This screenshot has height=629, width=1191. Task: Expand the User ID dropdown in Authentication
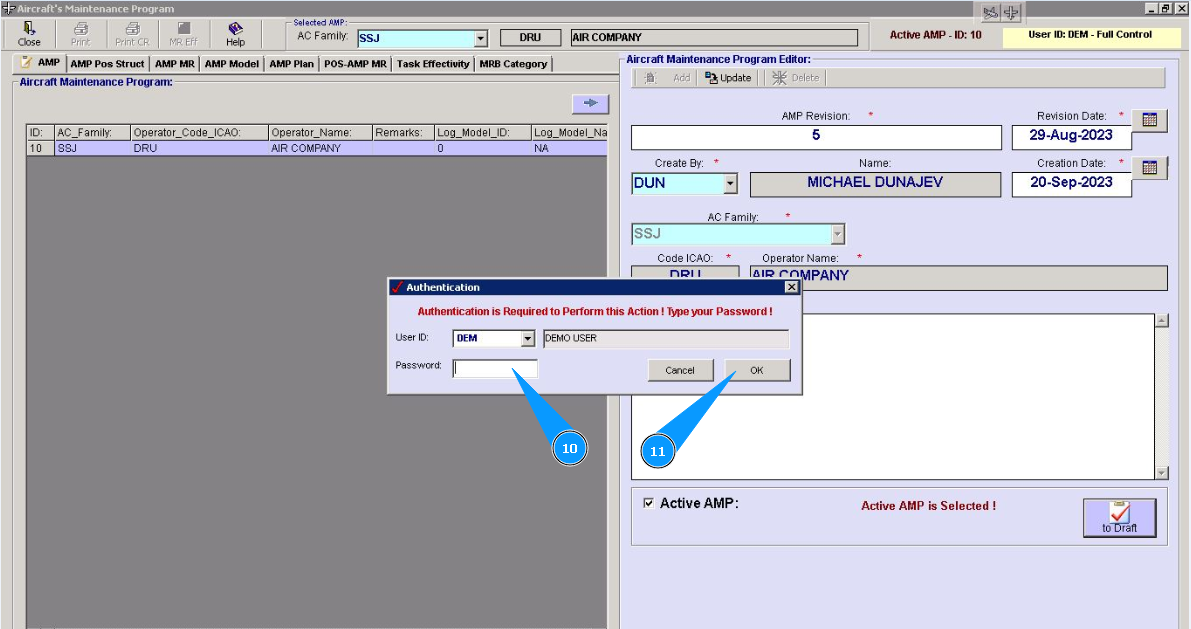[528, 339]
